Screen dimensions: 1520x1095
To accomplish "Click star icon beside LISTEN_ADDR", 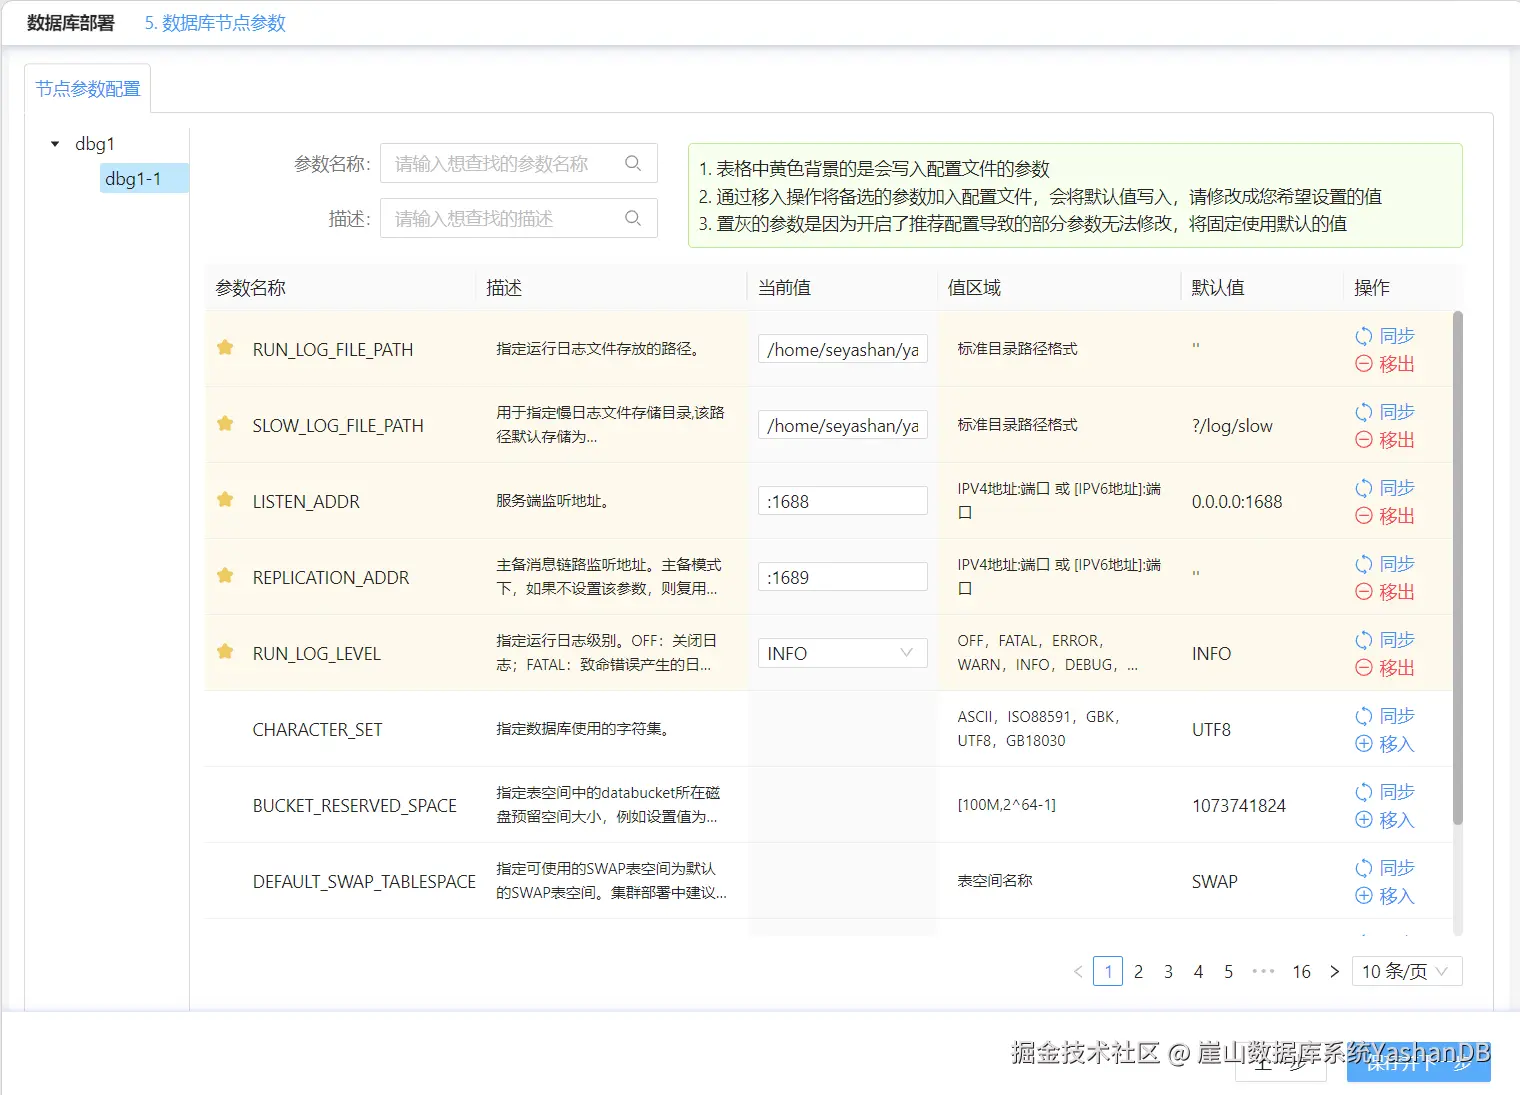I will (225, 500).
